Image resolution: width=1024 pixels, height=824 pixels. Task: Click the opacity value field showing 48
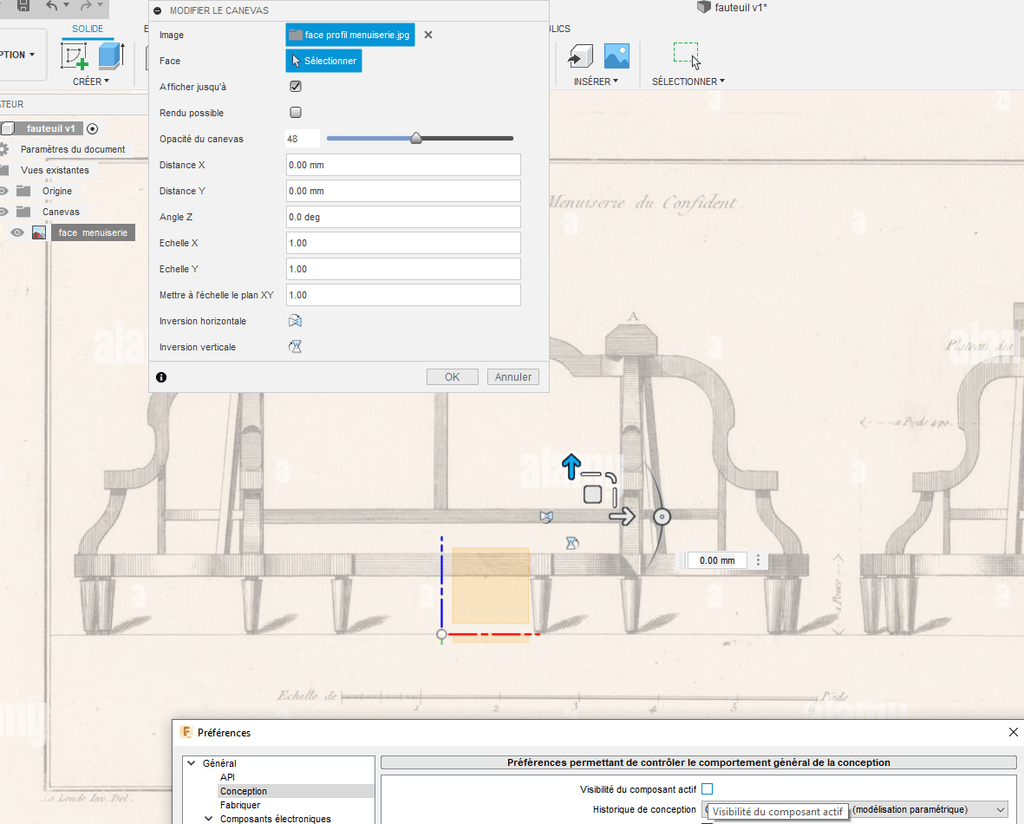point(302,138)
